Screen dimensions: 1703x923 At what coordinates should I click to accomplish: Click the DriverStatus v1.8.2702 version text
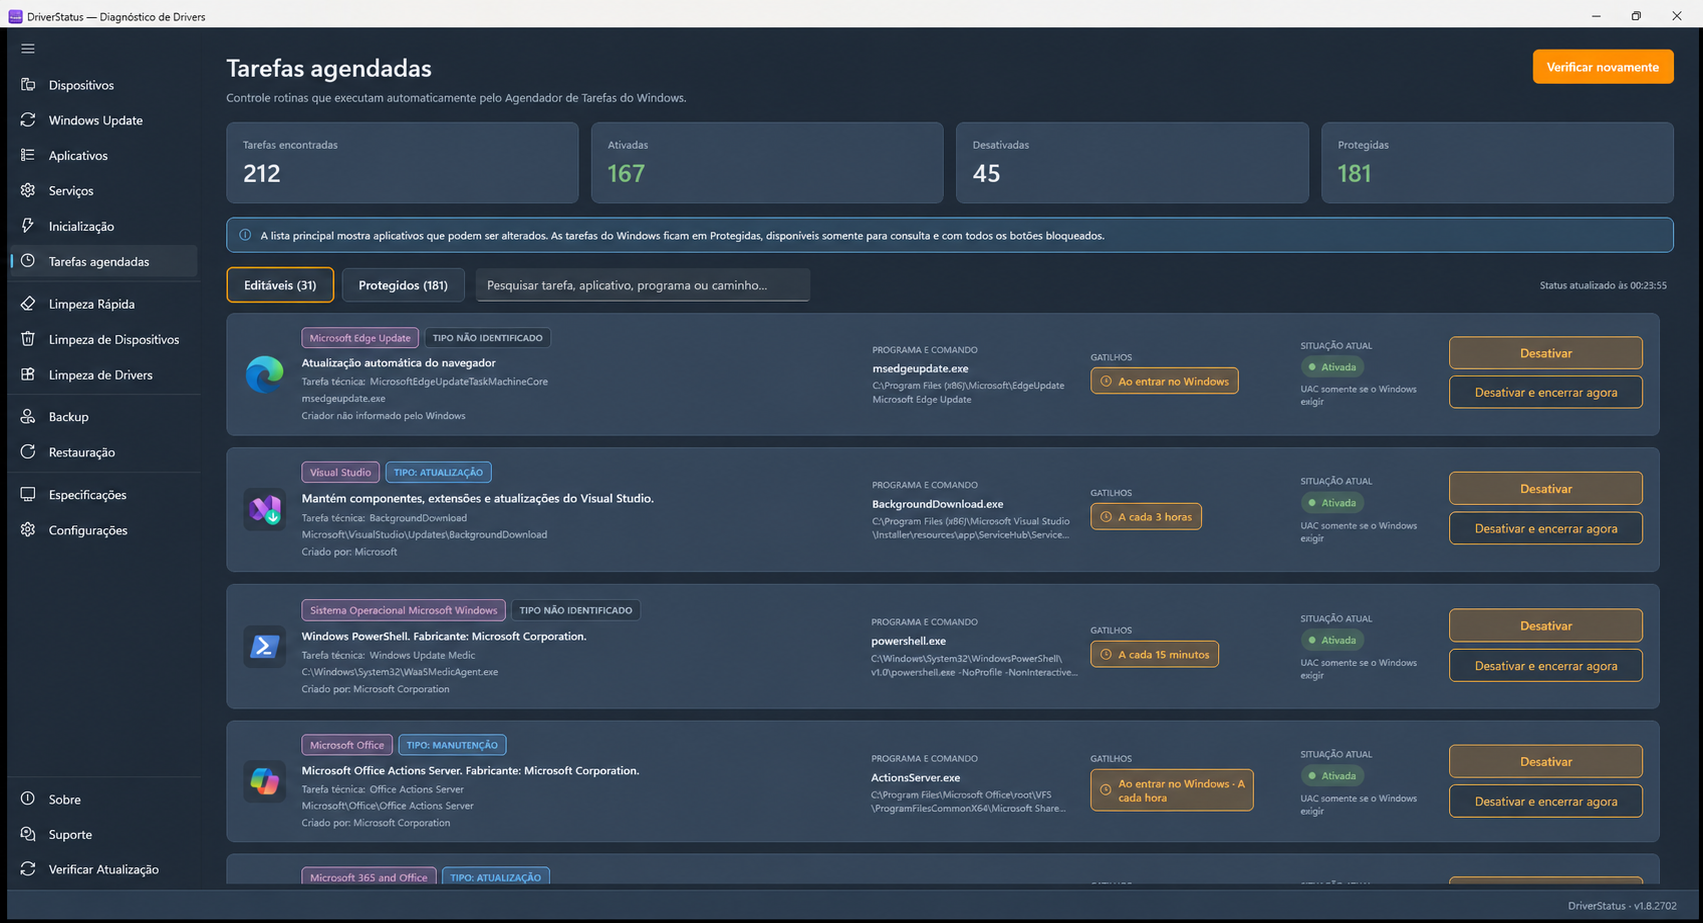pos(1622,905)
